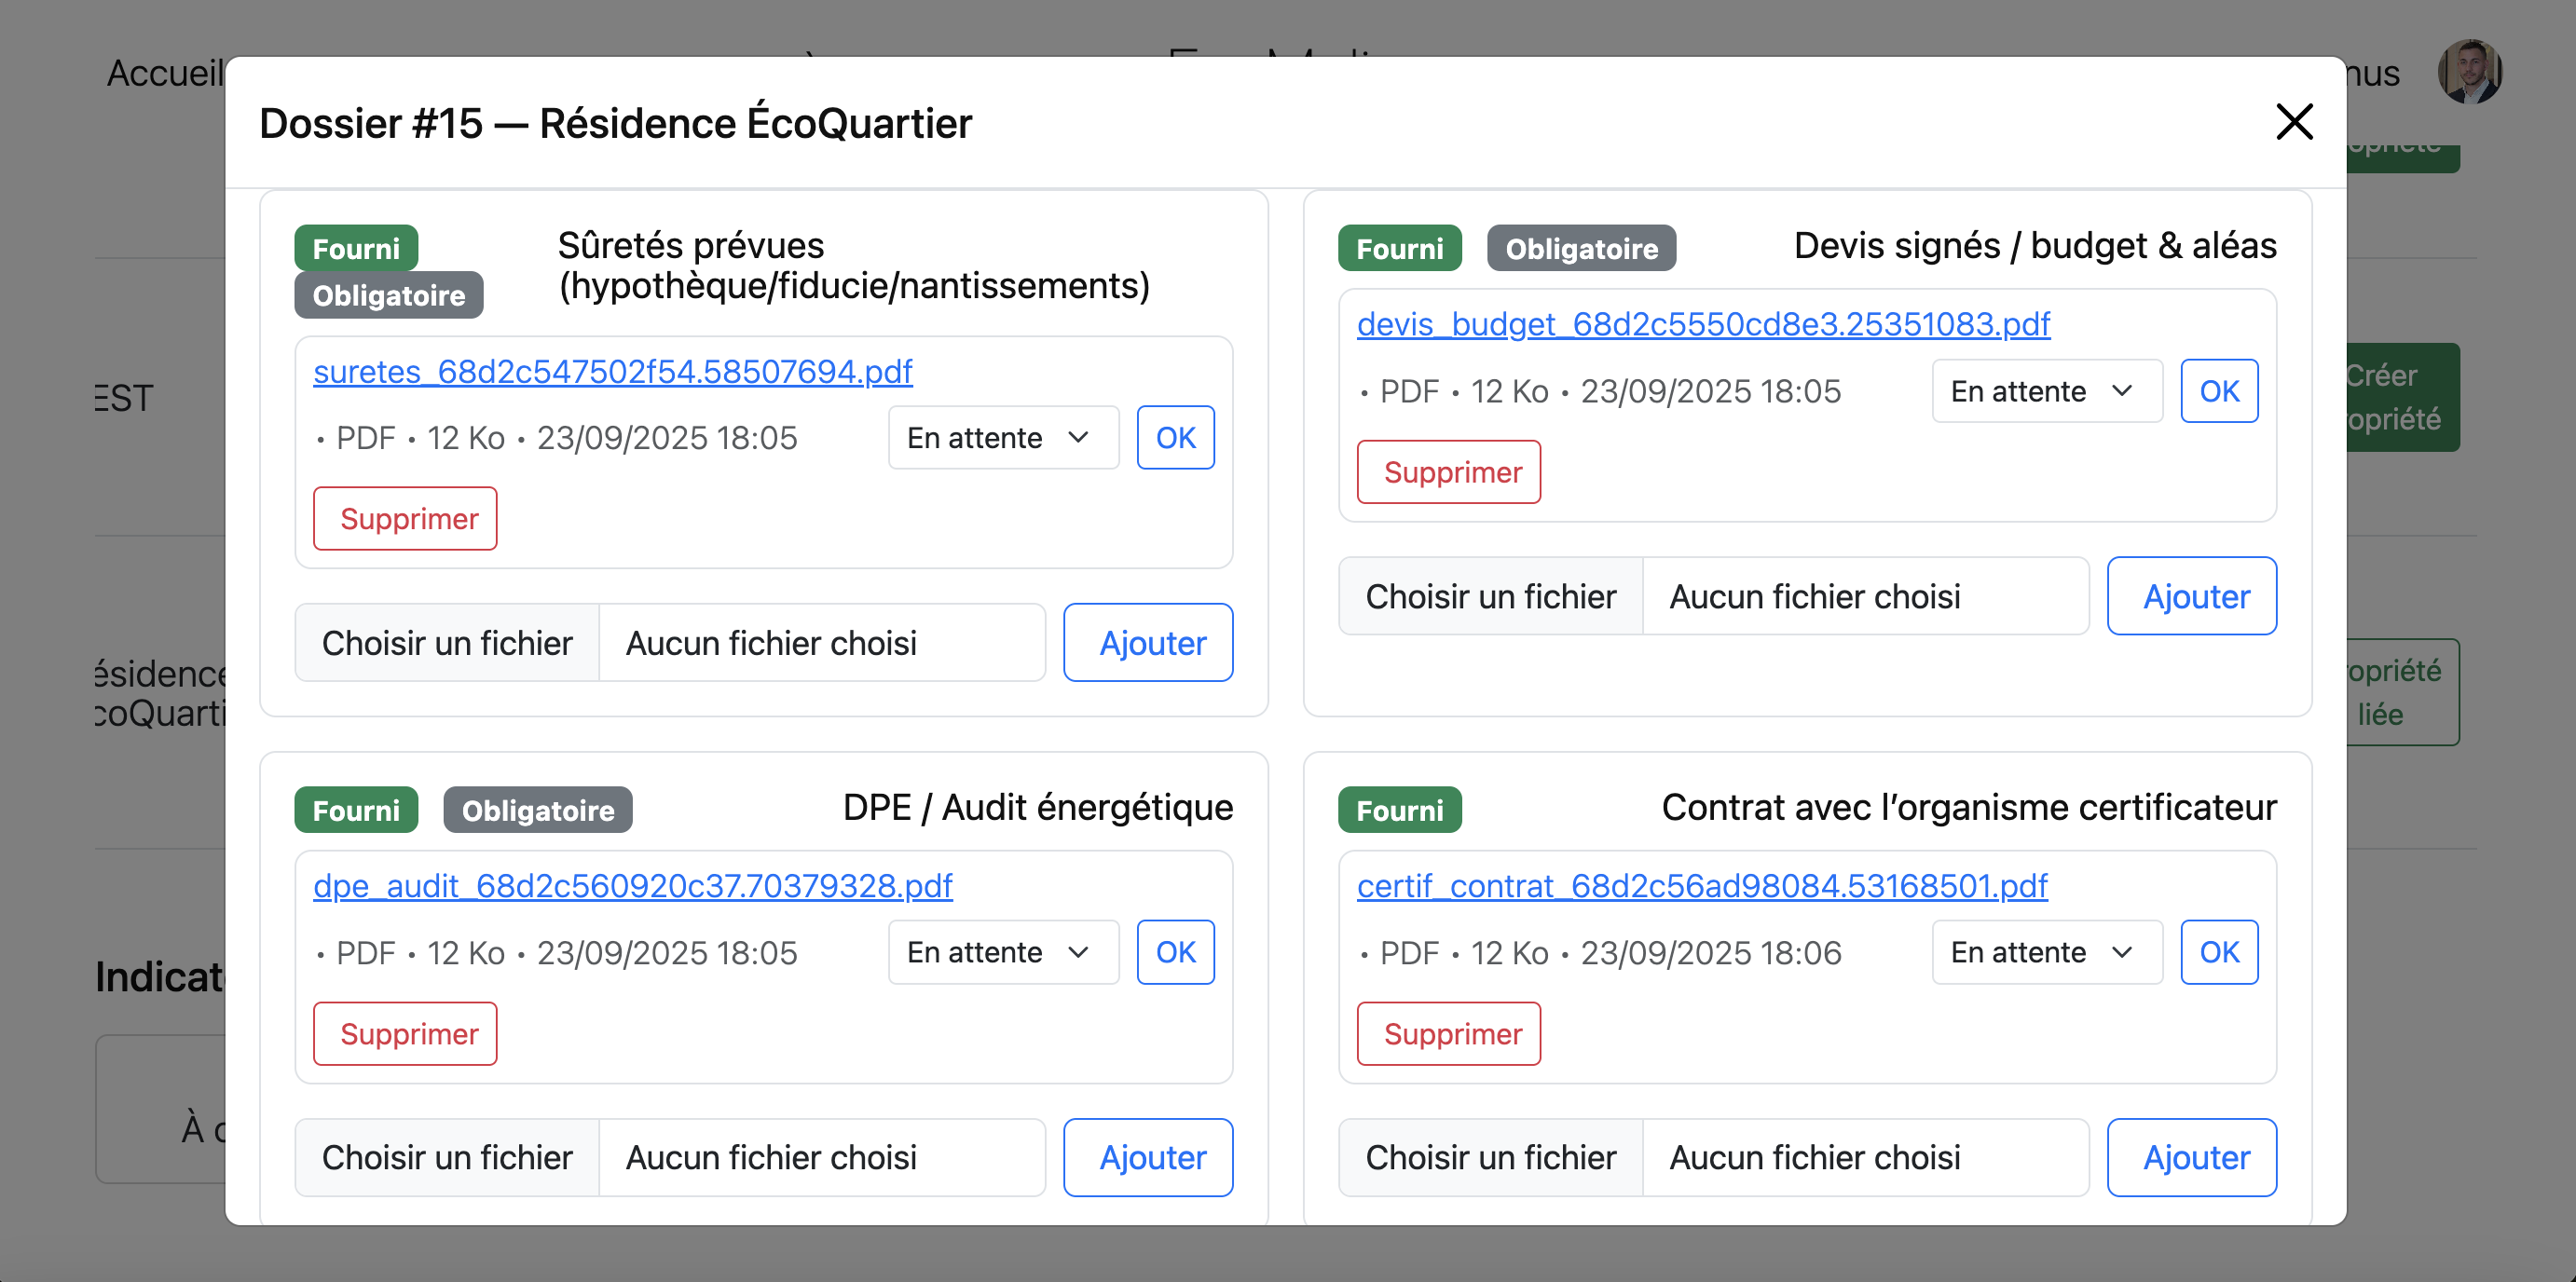Screen dimensions: 2576x1282
Task: Expand status dropdown for DPE audit file
Action: [x=1001, y=952]
